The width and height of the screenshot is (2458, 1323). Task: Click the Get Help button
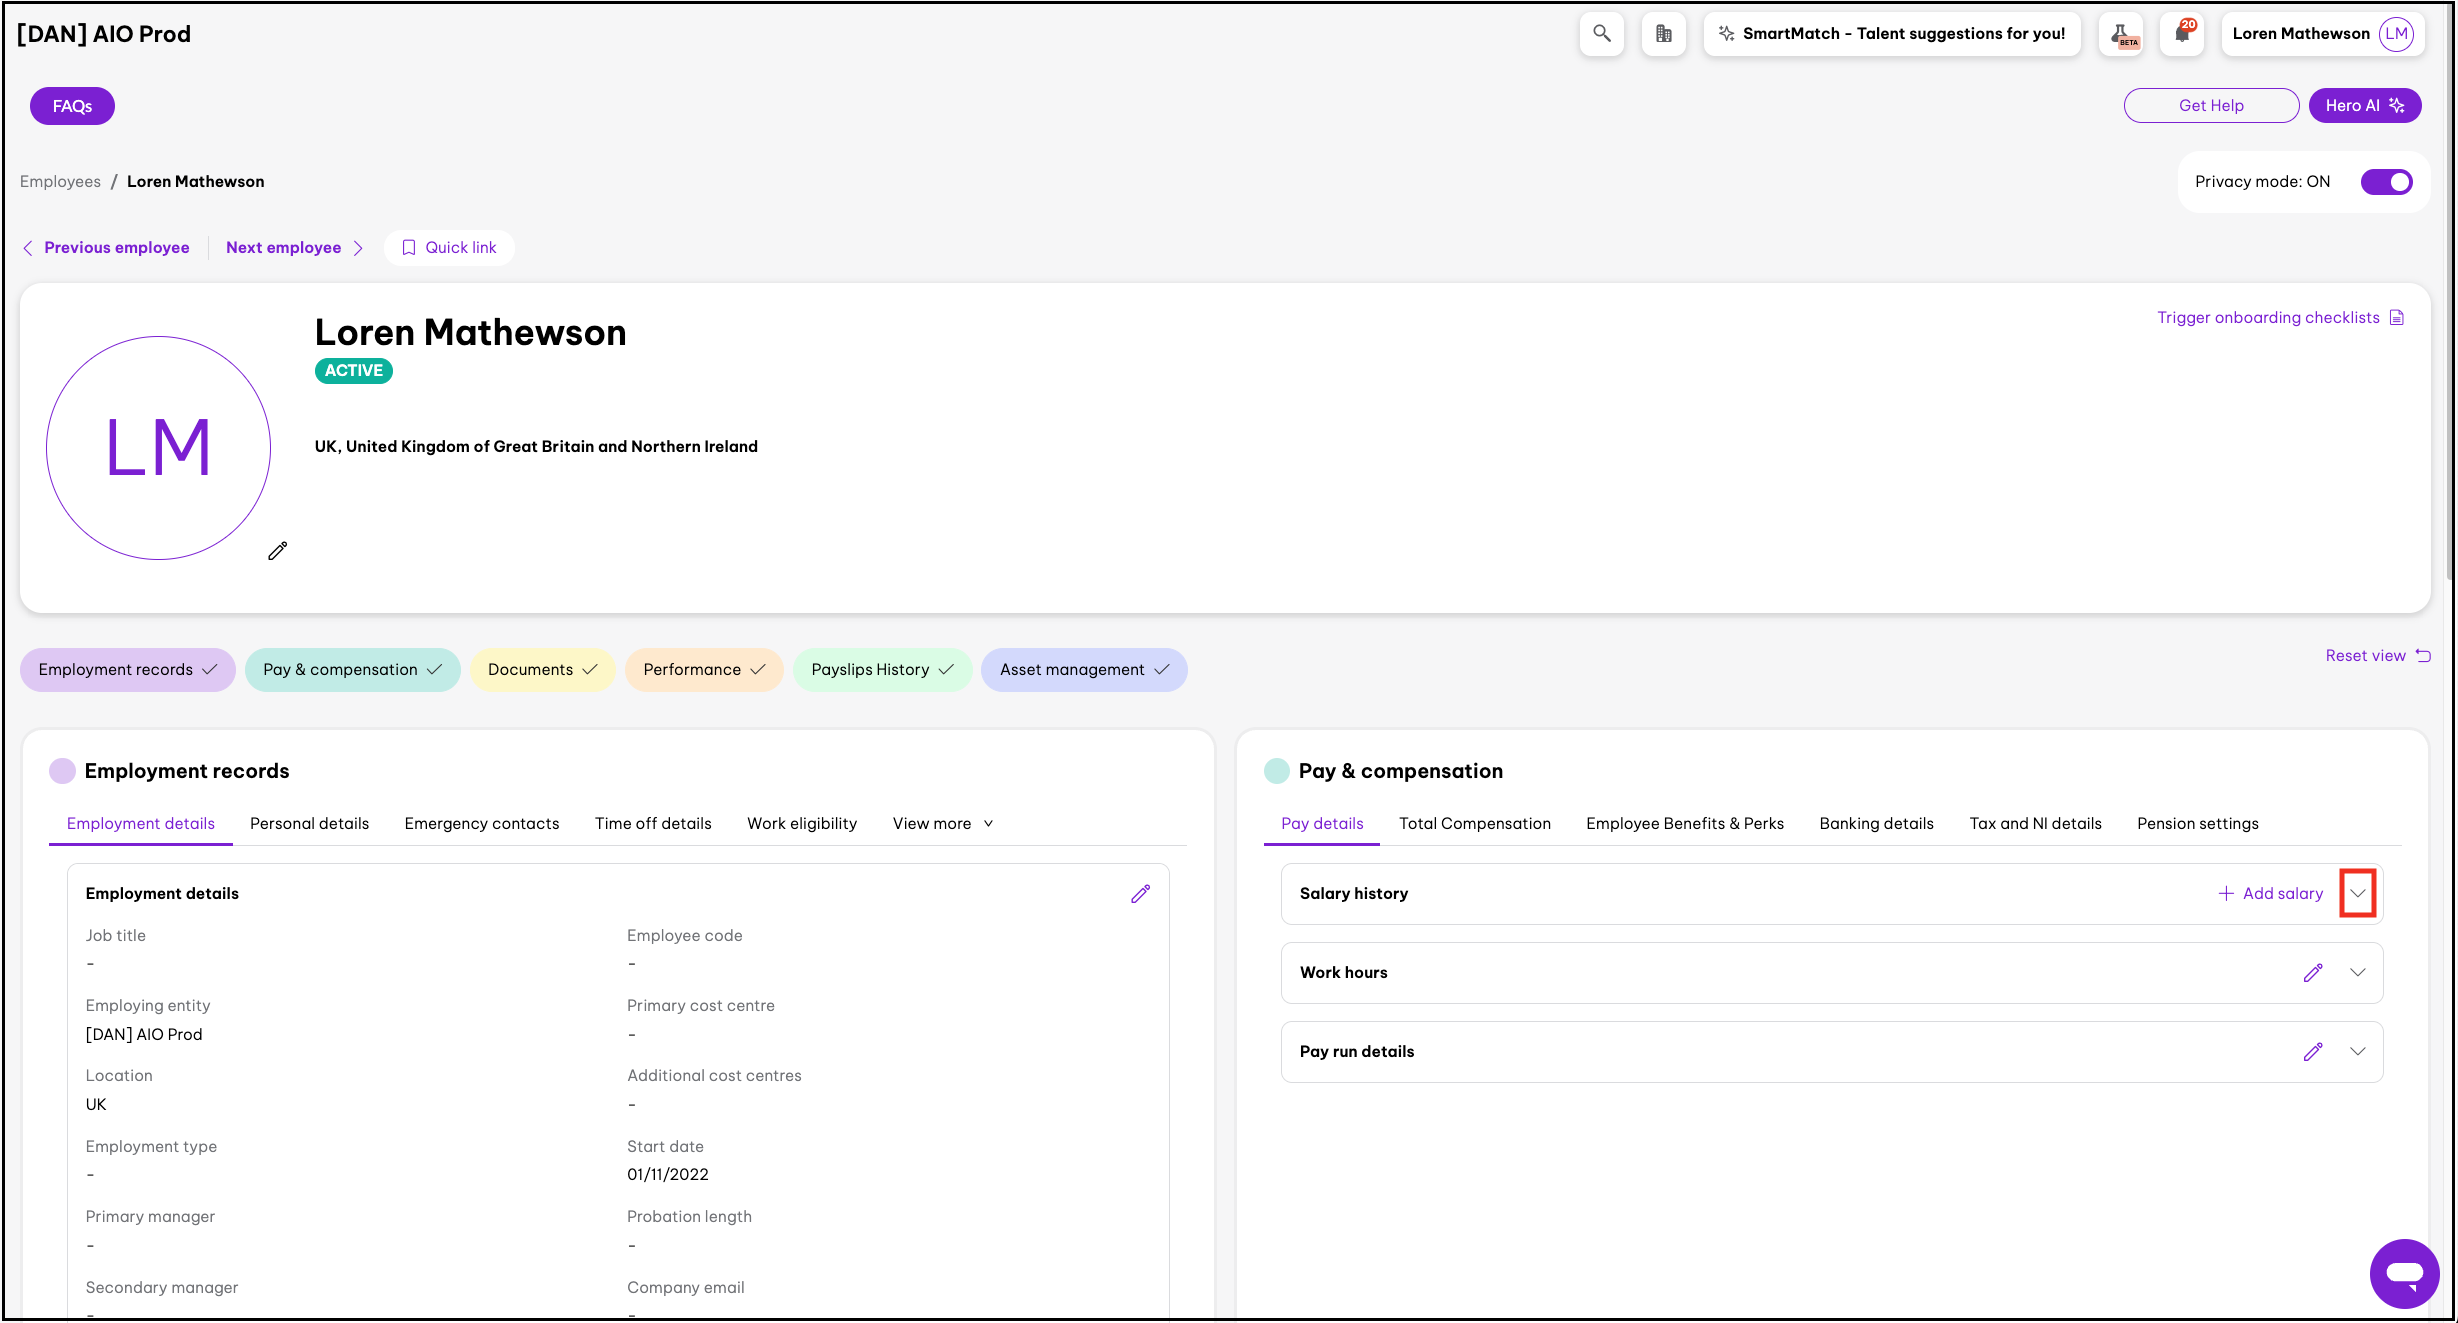(x=2211, y=106)
